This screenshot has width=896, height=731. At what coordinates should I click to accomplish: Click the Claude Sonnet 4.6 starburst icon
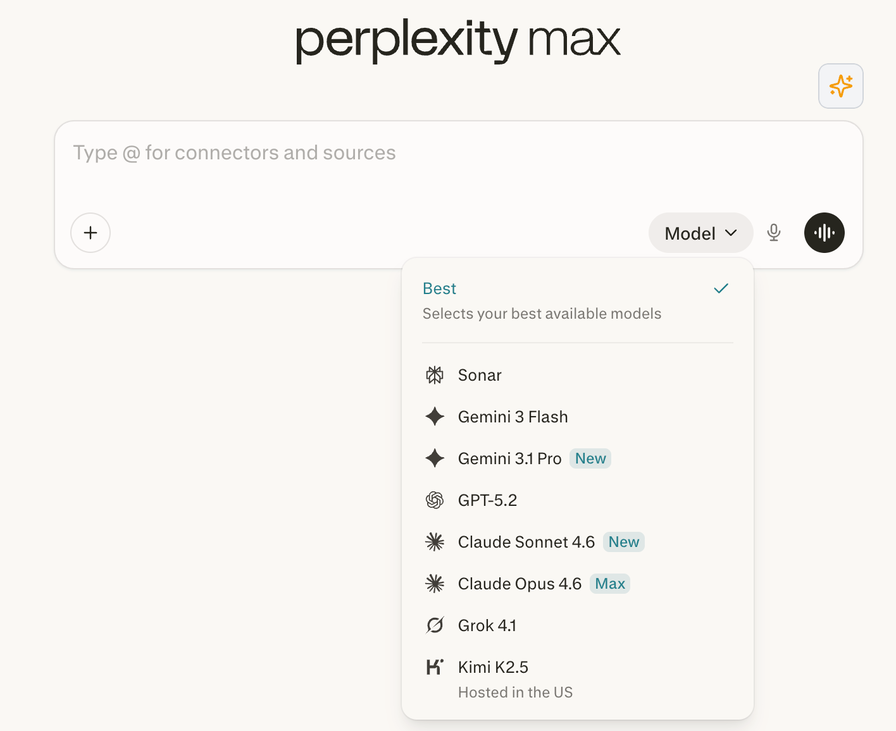click(x=434, y=542)
